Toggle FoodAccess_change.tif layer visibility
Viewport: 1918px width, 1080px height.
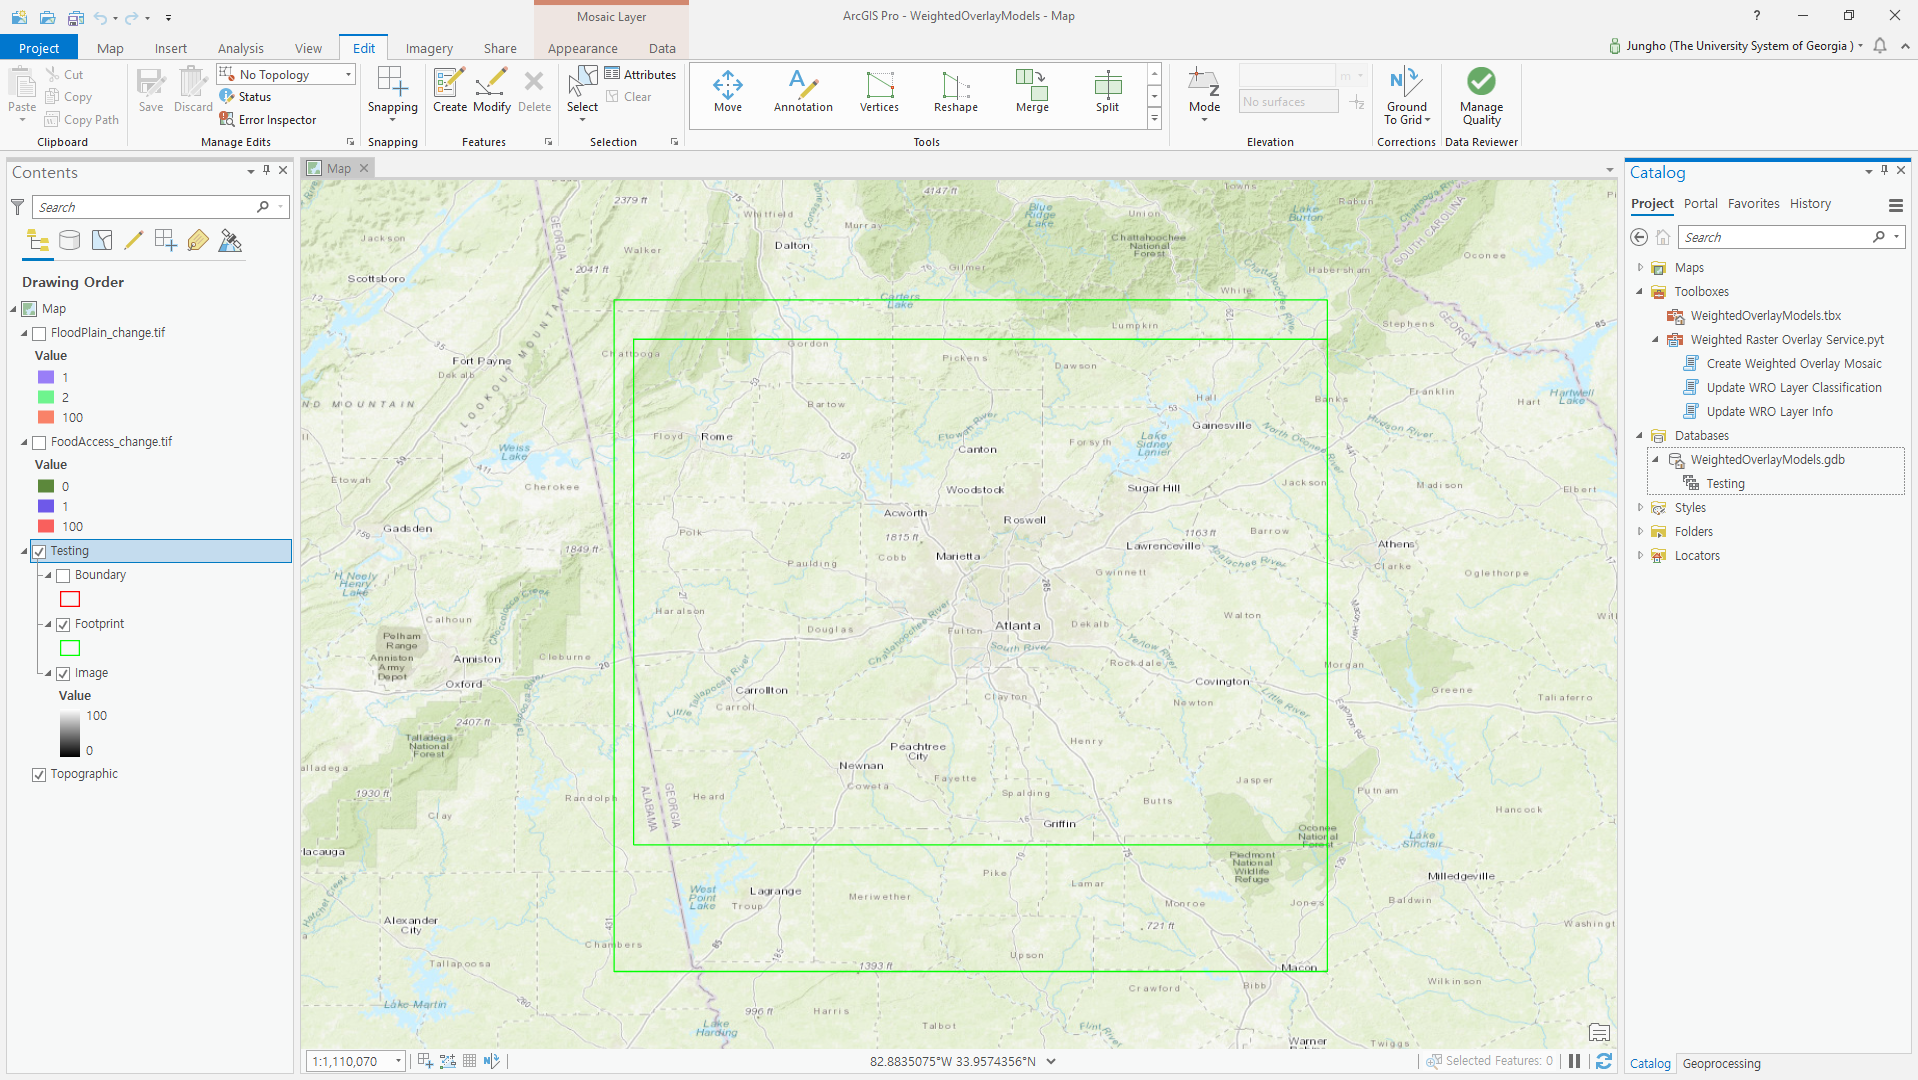[39, 442]
